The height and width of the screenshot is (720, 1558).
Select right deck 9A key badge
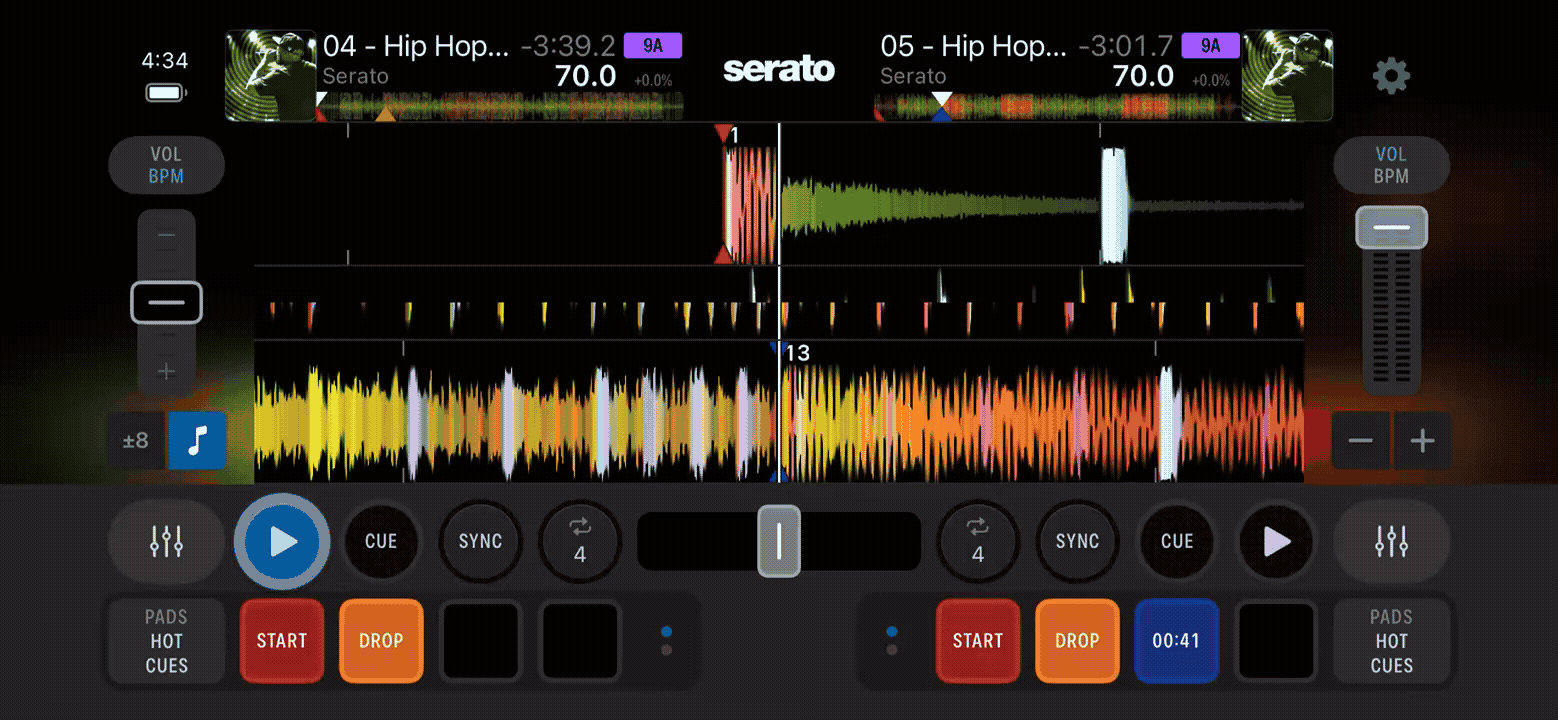coord(1210,46)
